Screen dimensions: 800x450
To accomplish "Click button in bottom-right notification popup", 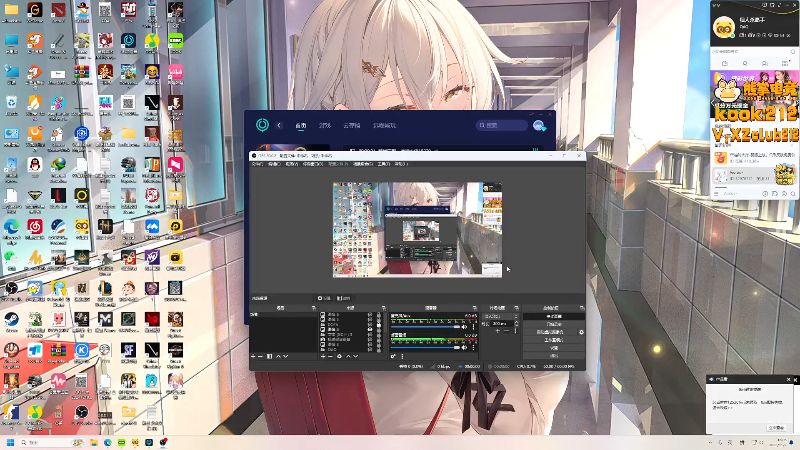I will tap(776, 428).
